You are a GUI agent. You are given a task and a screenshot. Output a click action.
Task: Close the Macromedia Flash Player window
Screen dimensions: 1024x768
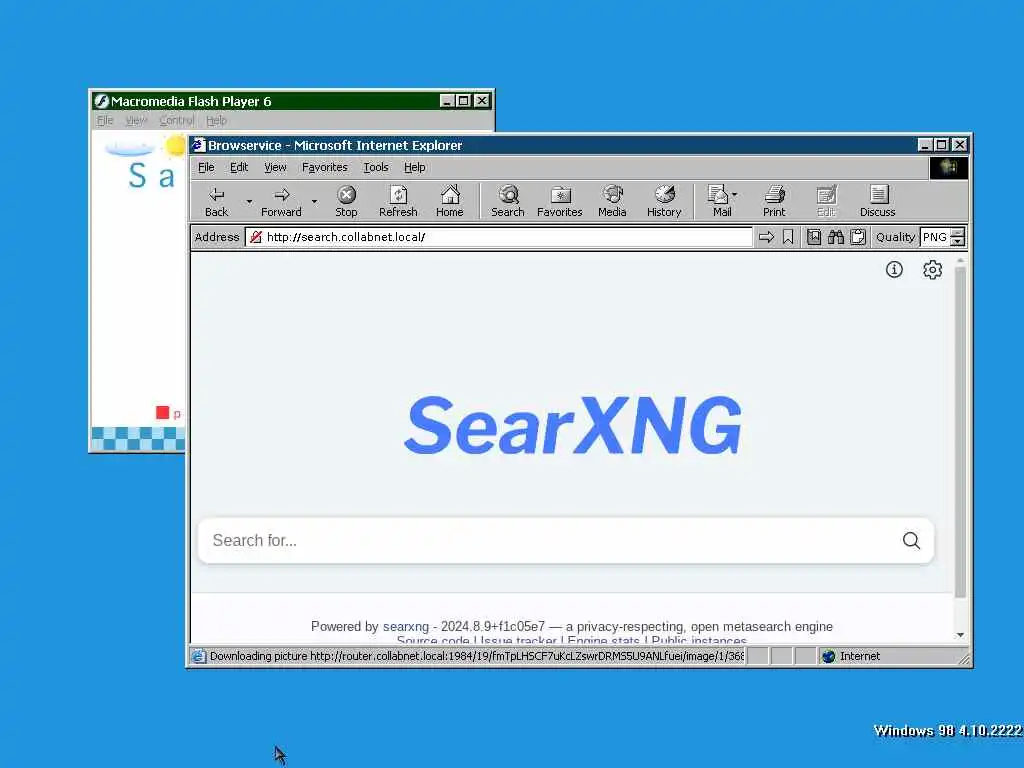pyautogui.click(x=481, y=101)
